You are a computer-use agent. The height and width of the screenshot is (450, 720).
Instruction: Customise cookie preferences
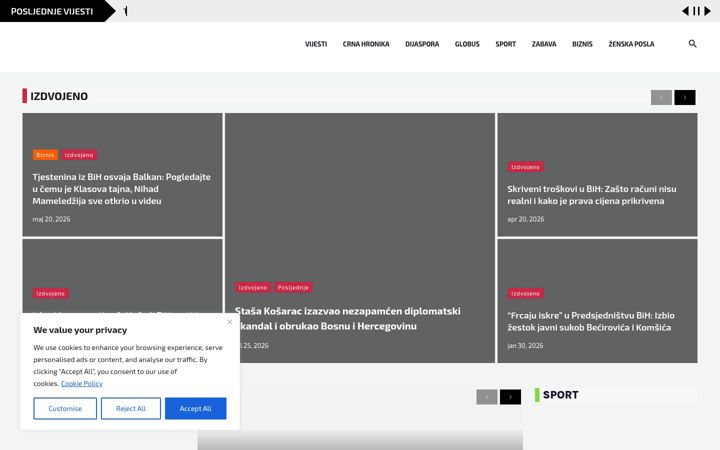click(x=65, y=408)
